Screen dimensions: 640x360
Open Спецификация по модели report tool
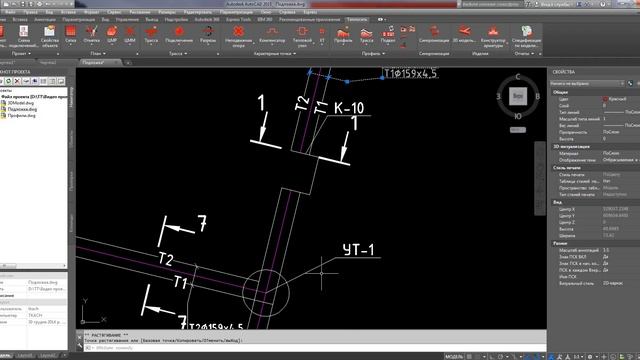point(527,36)
